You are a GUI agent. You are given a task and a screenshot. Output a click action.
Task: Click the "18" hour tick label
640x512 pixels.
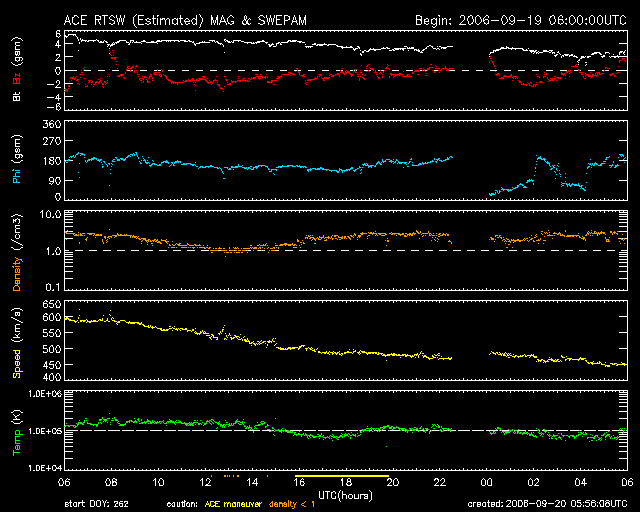click(x=346, y=482)
